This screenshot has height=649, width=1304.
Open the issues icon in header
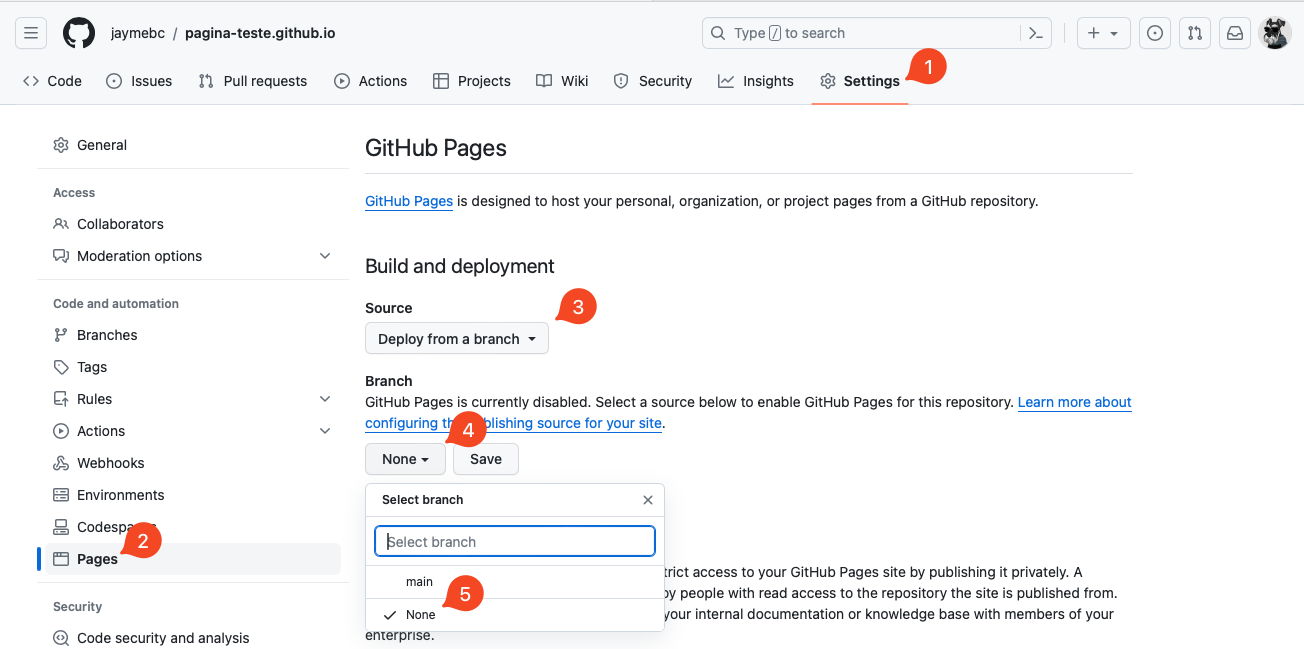click(x=1155, y=33)
